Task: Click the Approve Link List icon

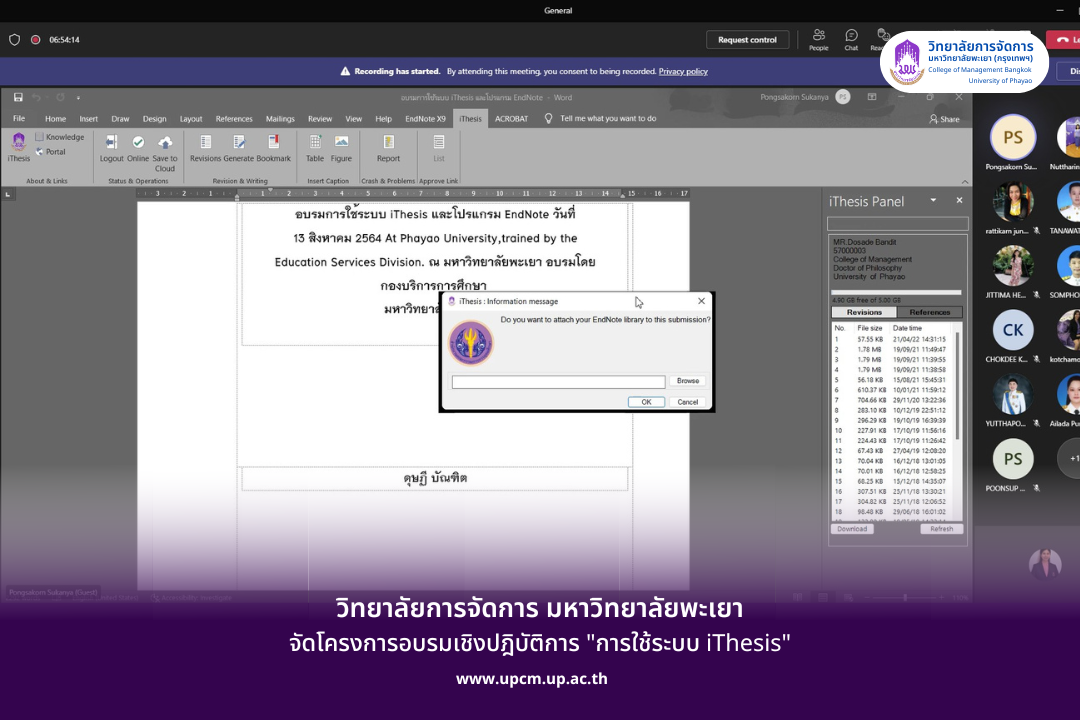Action: tap(439, 142)
